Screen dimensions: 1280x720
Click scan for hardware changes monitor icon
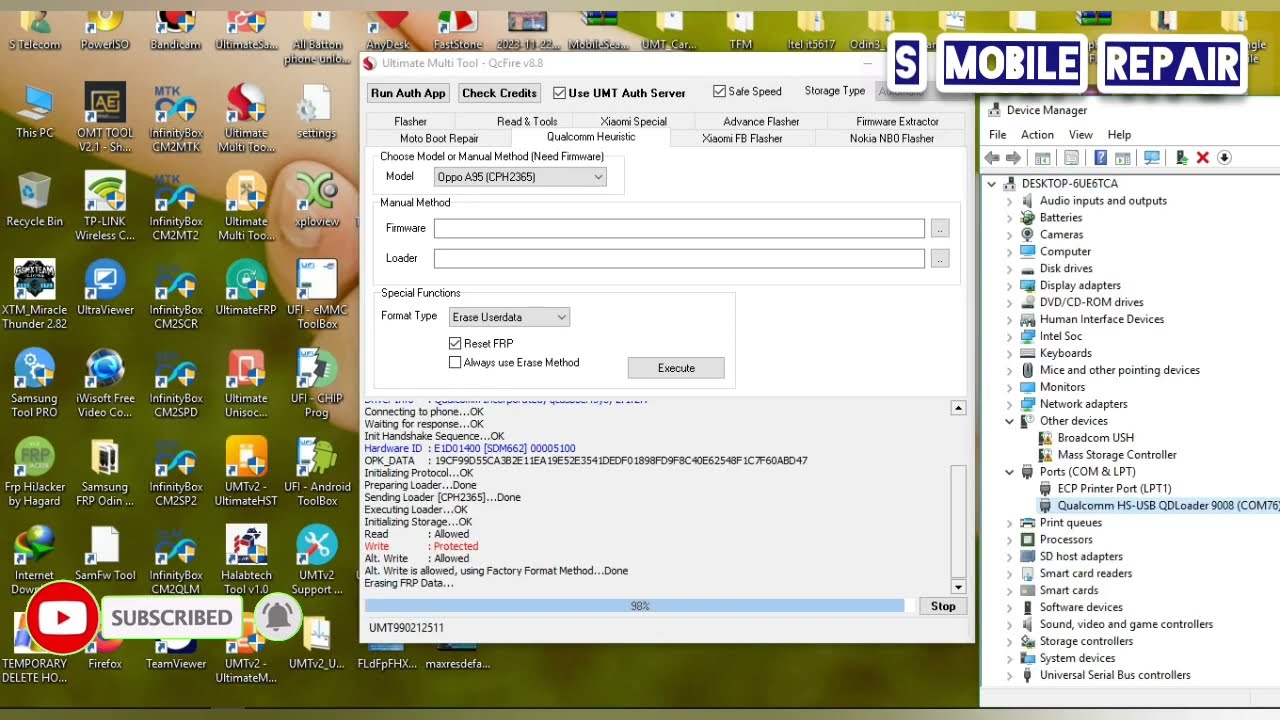click(1152, 158)
